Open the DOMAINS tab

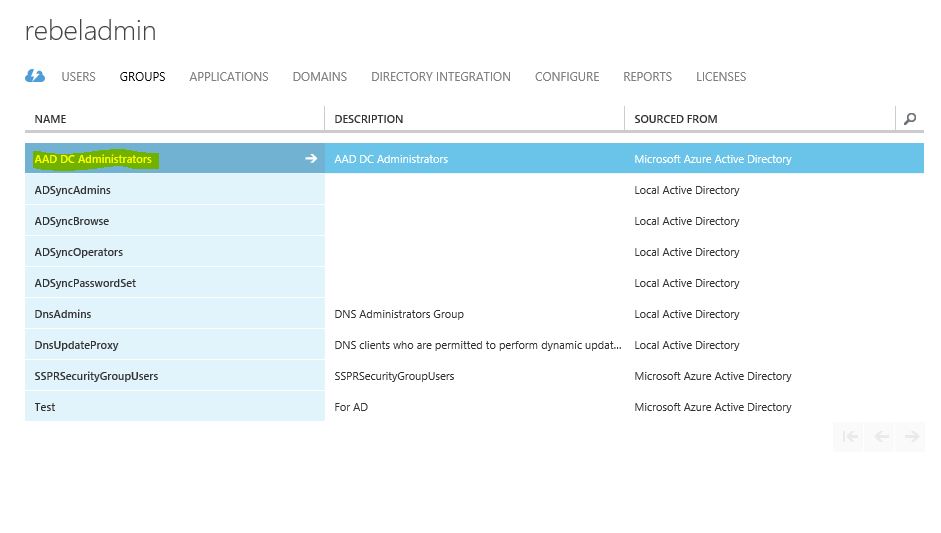point(319,77)
